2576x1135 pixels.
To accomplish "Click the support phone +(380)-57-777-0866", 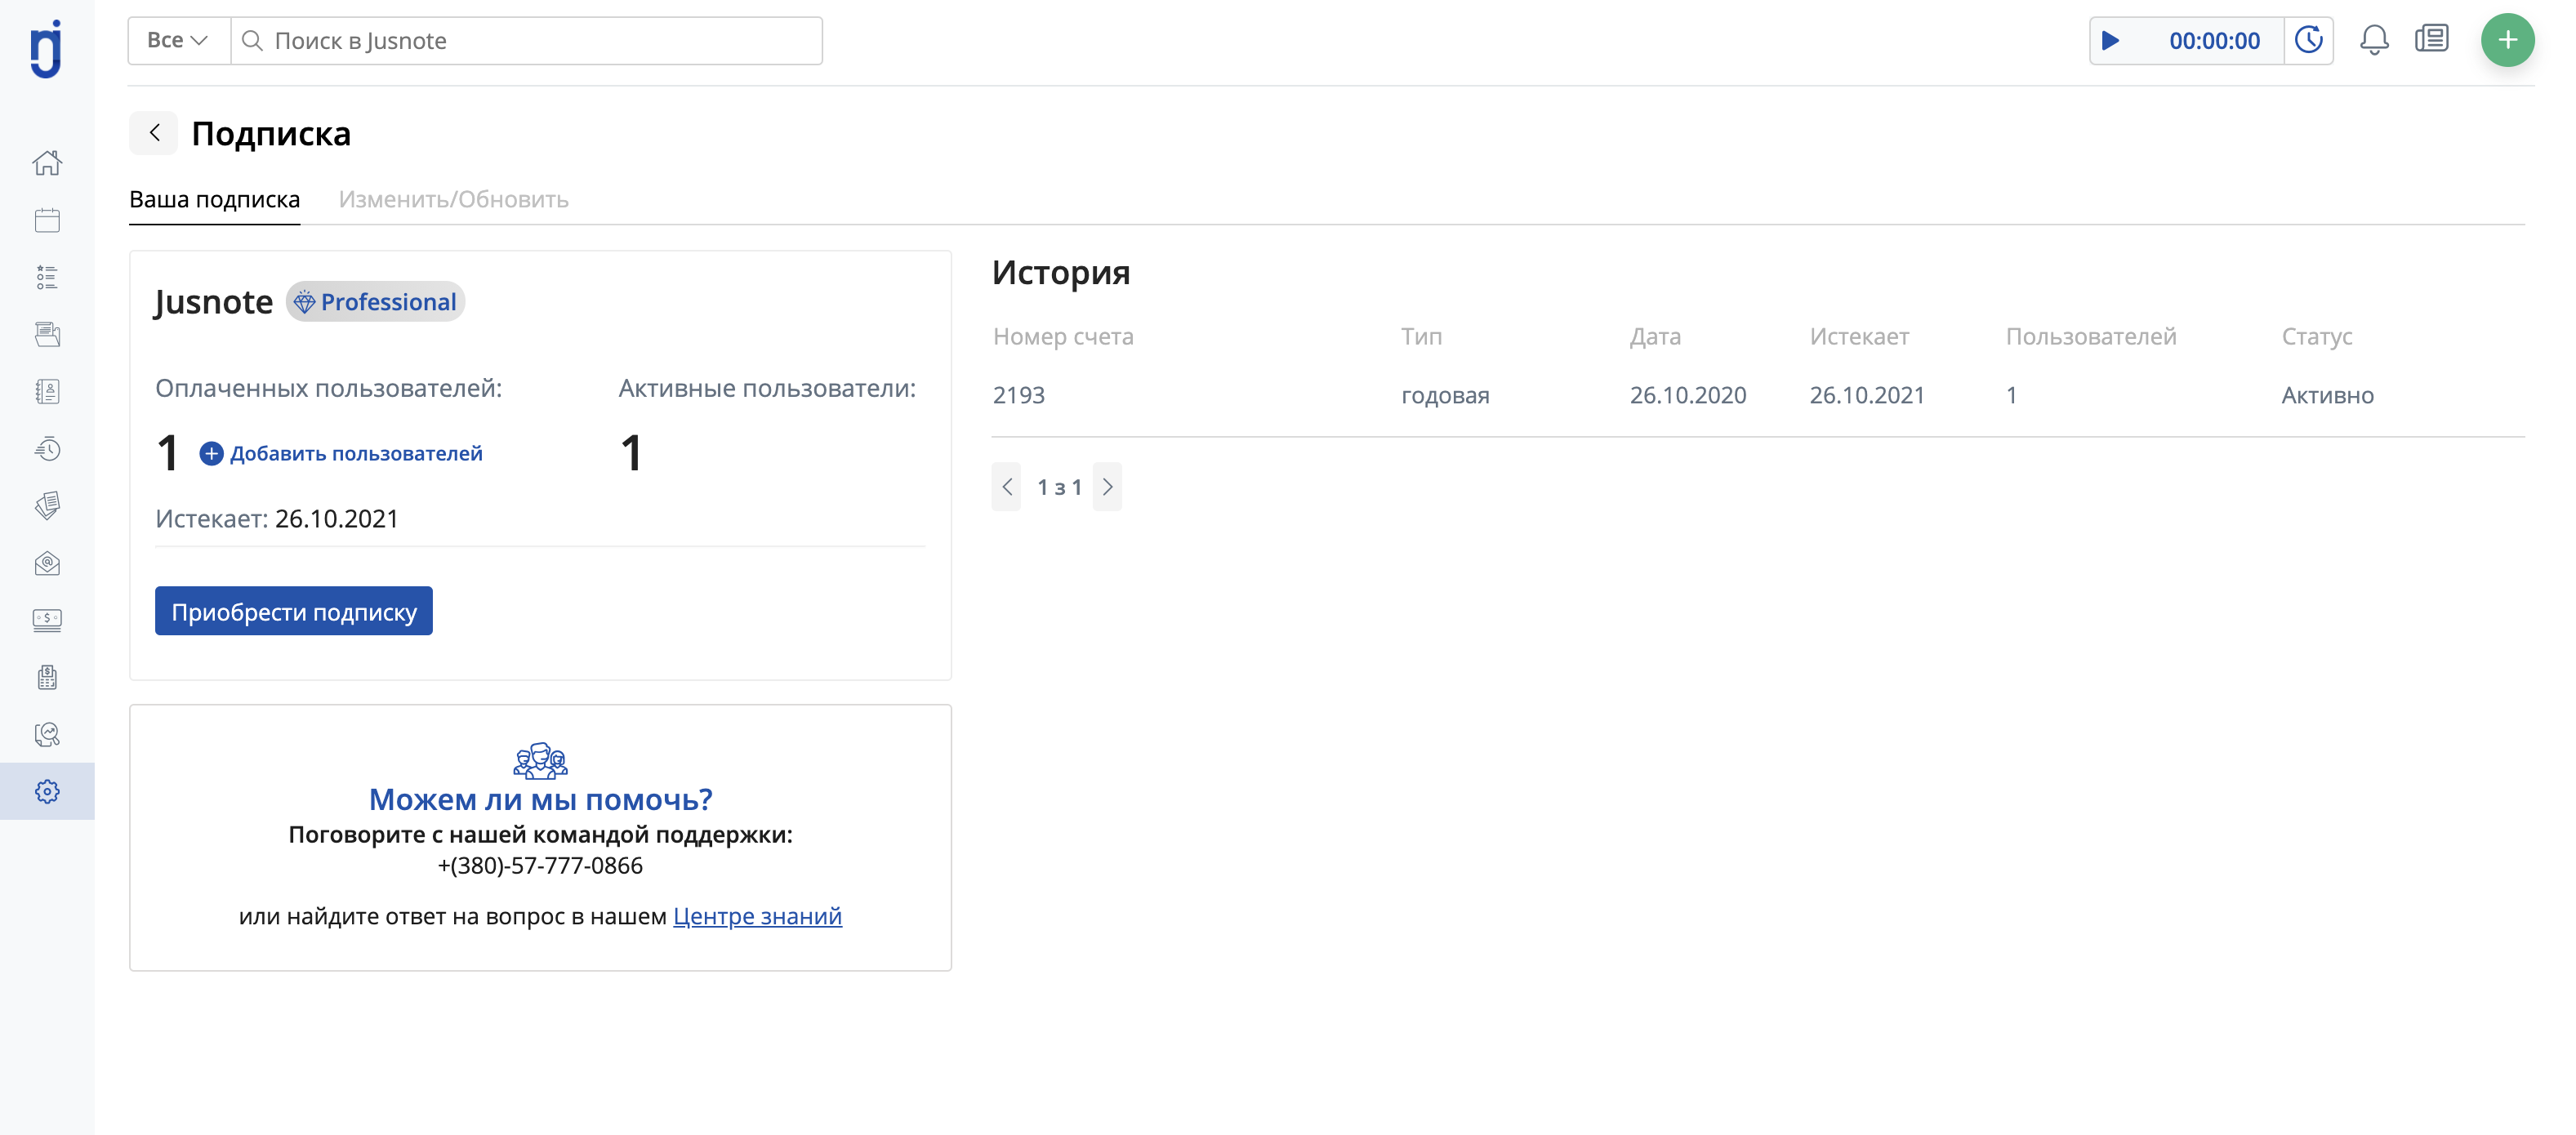I will point(540,865).
